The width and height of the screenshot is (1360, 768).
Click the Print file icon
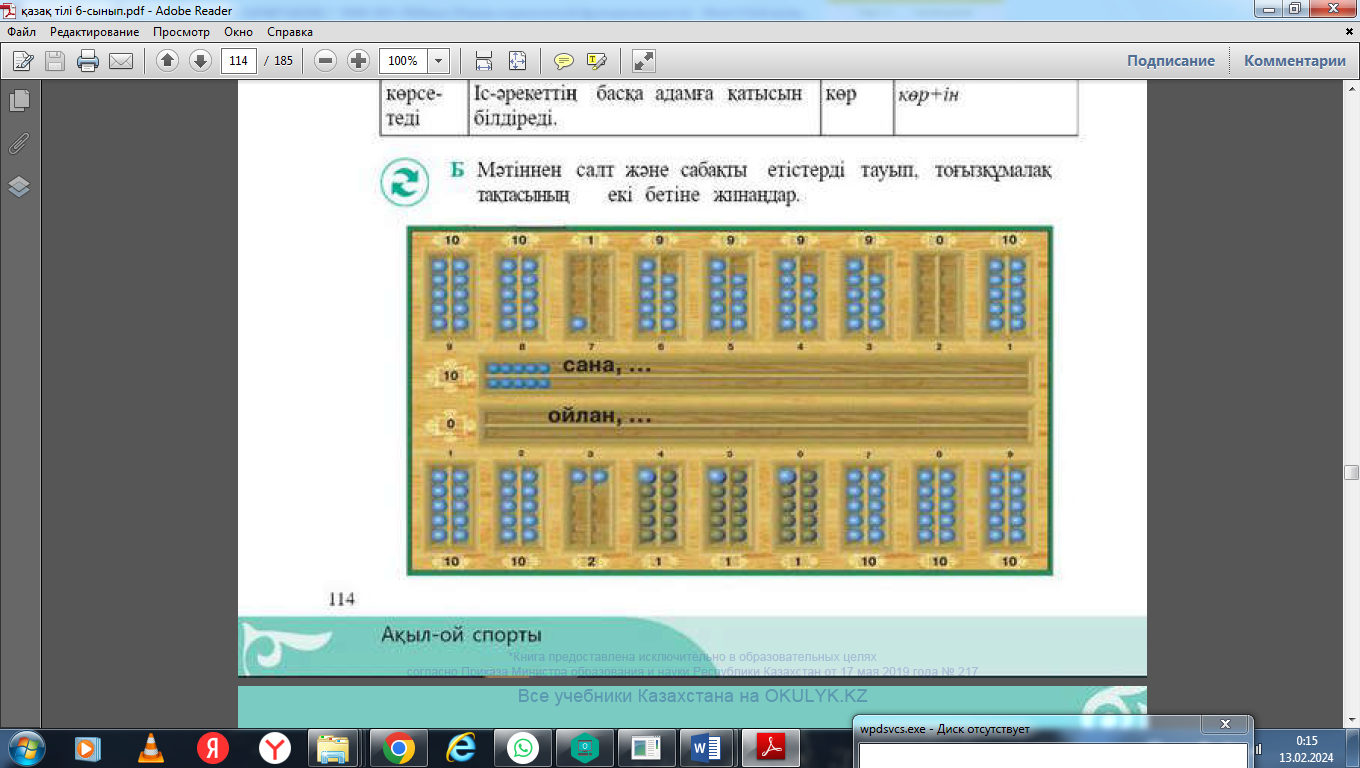[88, 61]
